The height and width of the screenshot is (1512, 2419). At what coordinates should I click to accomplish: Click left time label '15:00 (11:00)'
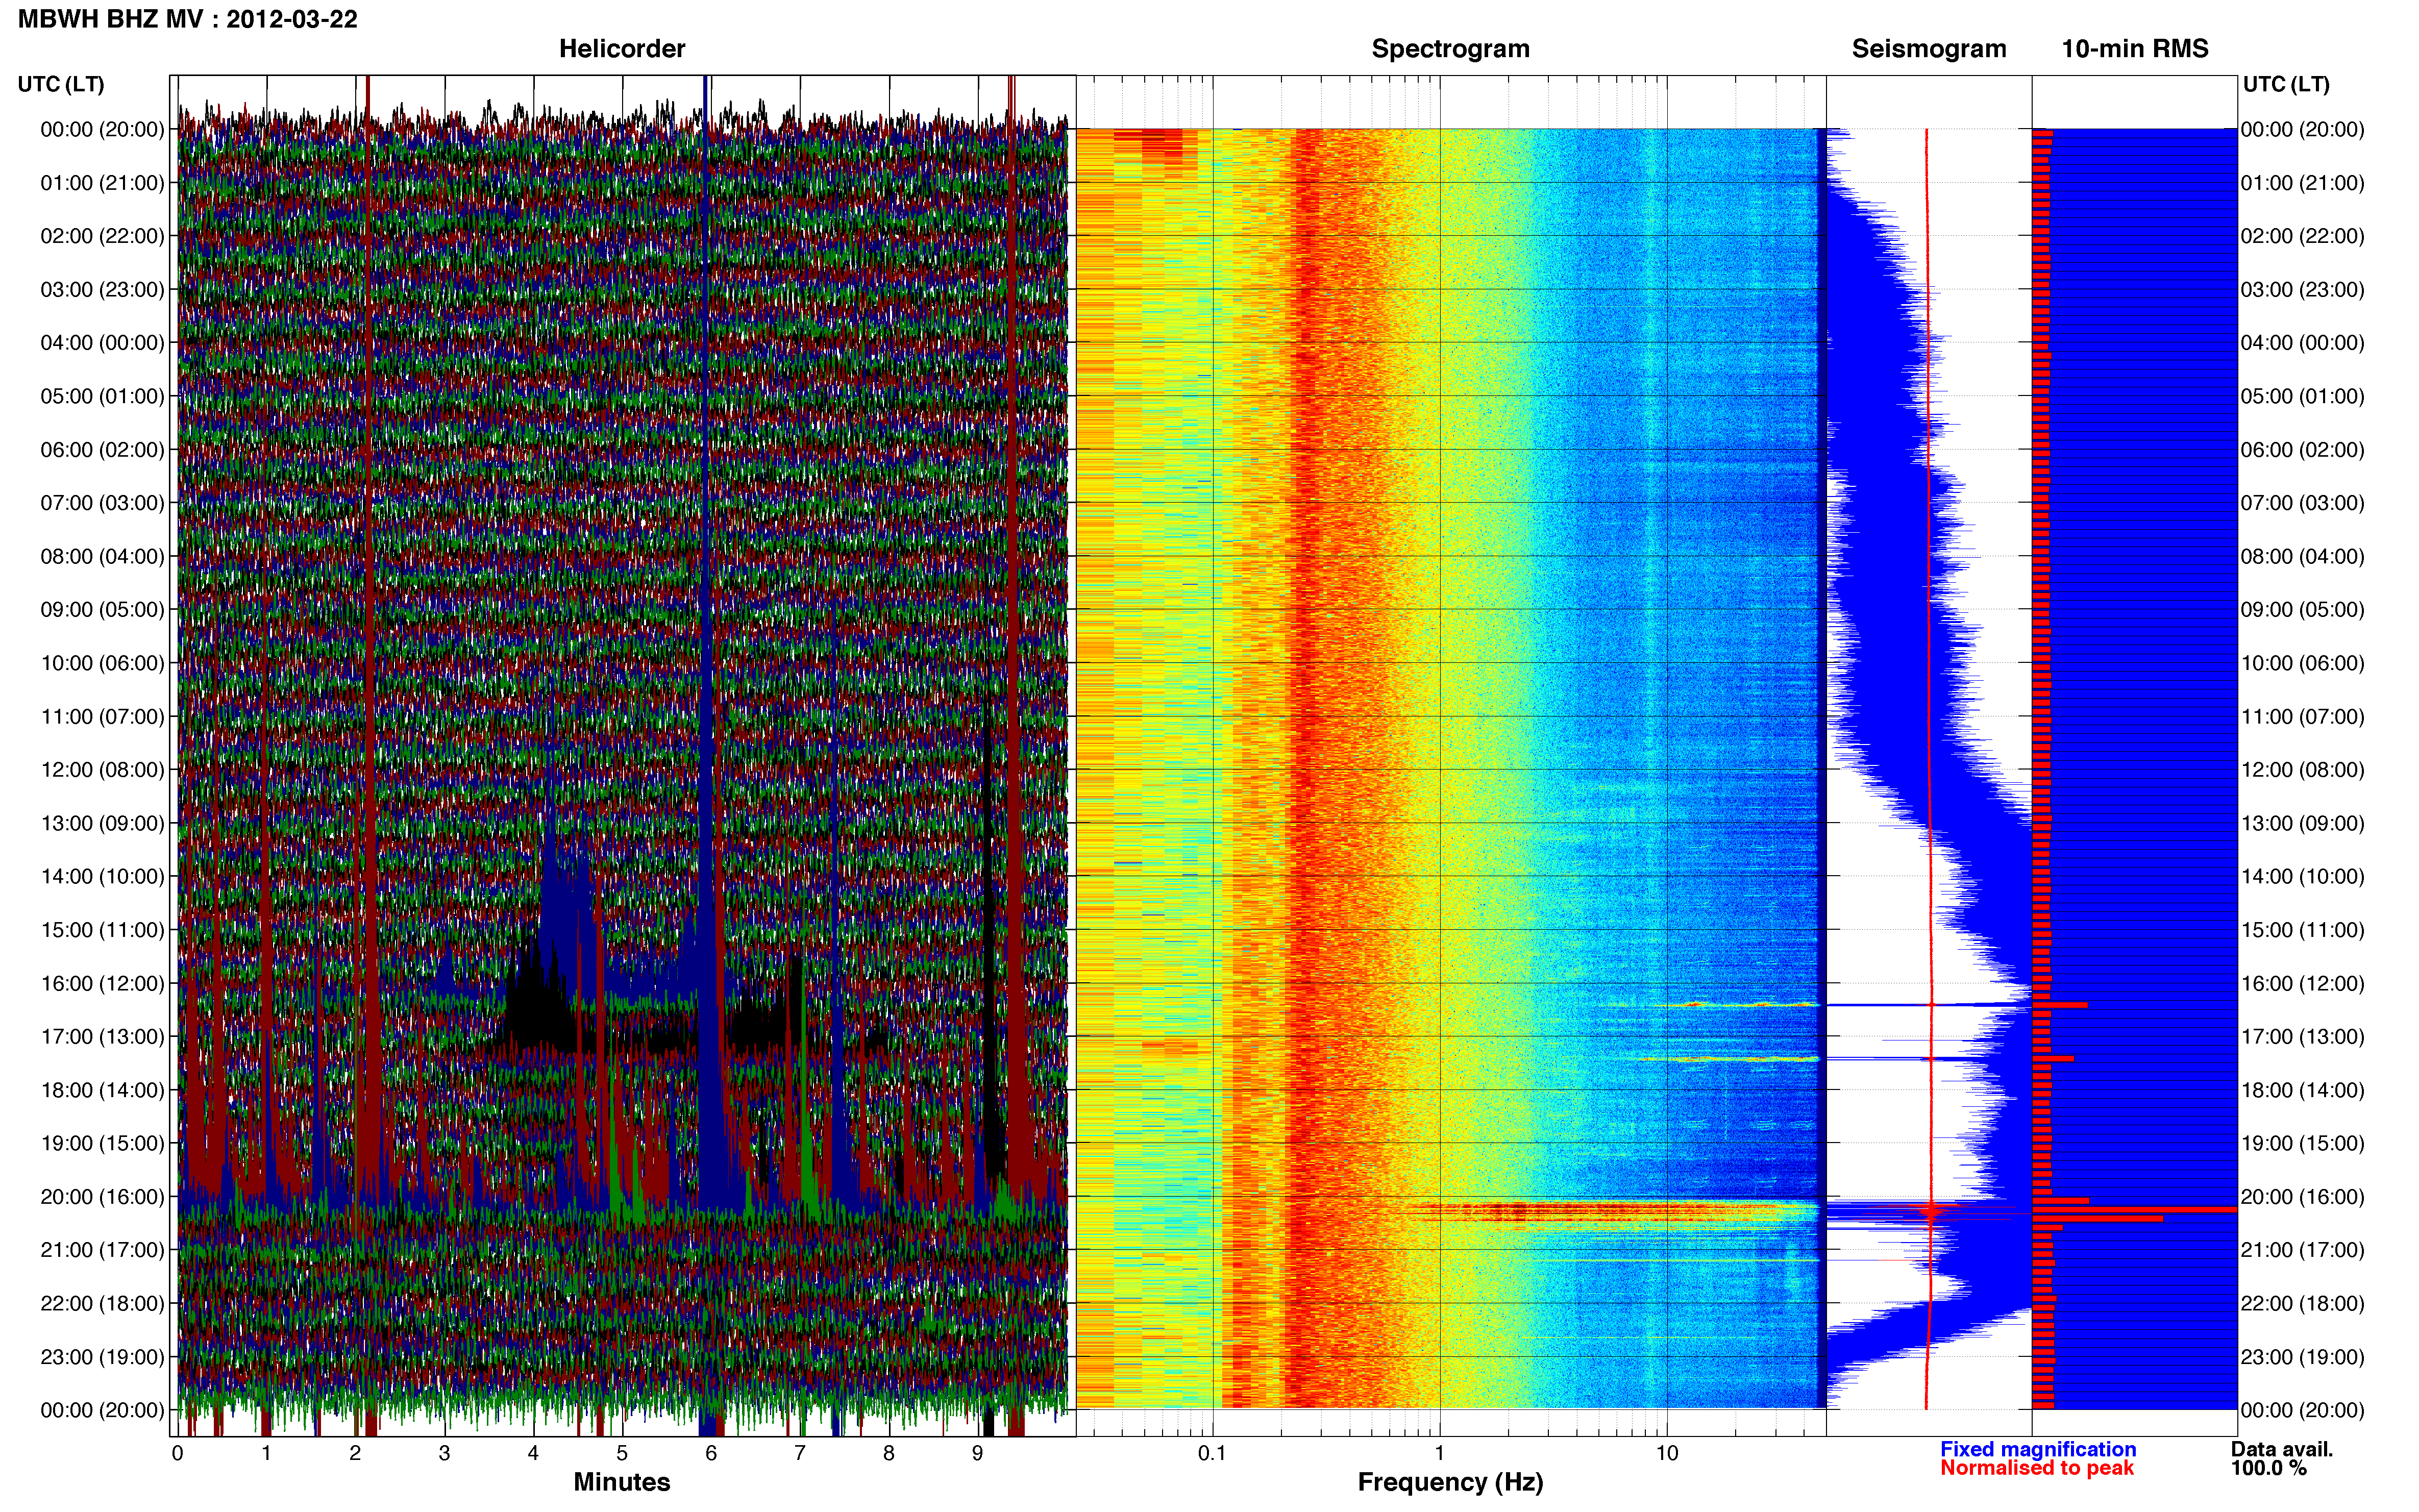[102, 930]
